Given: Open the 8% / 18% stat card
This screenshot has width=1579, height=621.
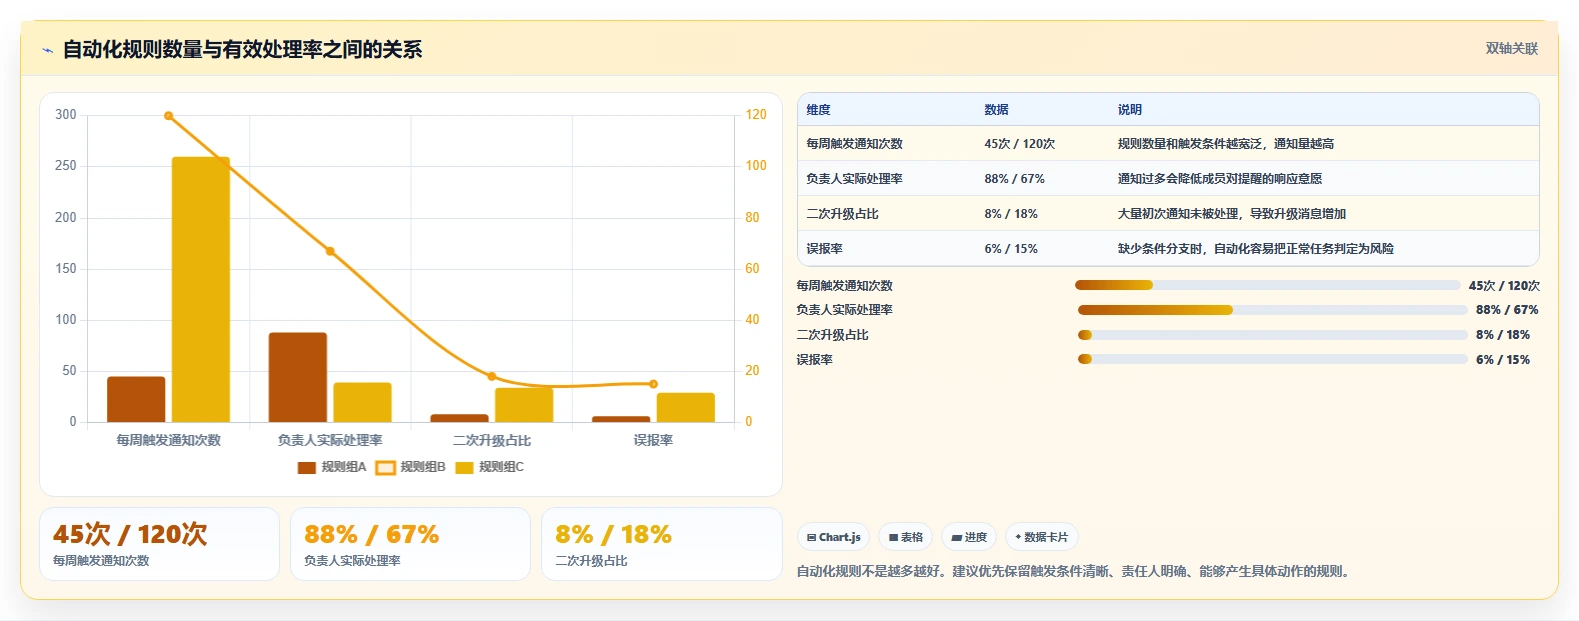Looking at the screenshot, I should (x=661, y=544).
